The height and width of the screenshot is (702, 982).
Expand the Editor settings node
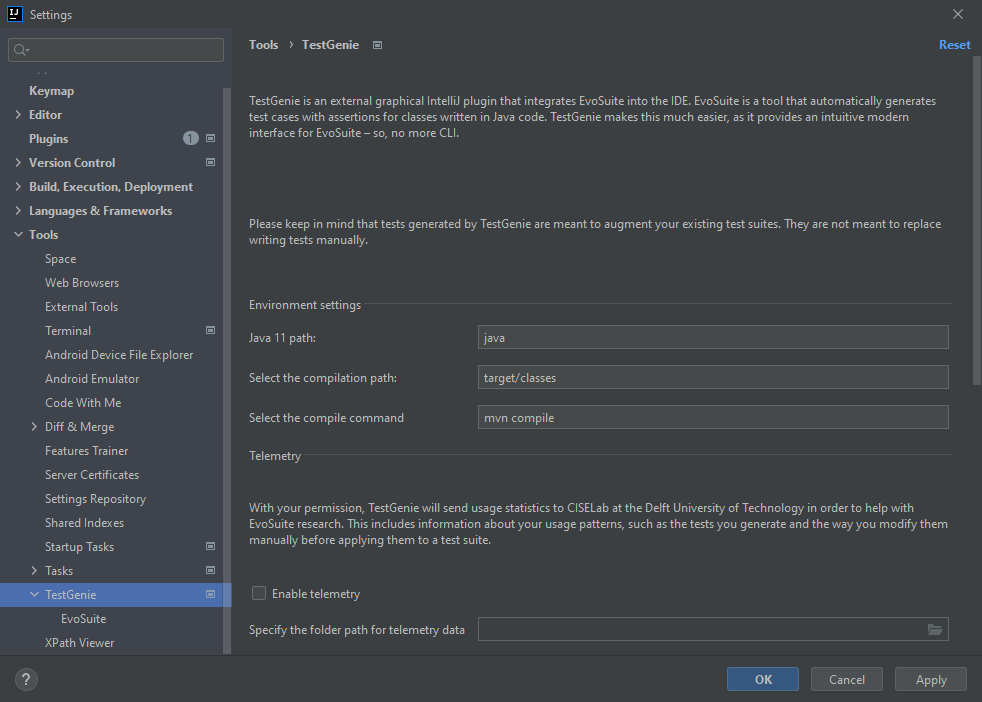pos(18,115)
